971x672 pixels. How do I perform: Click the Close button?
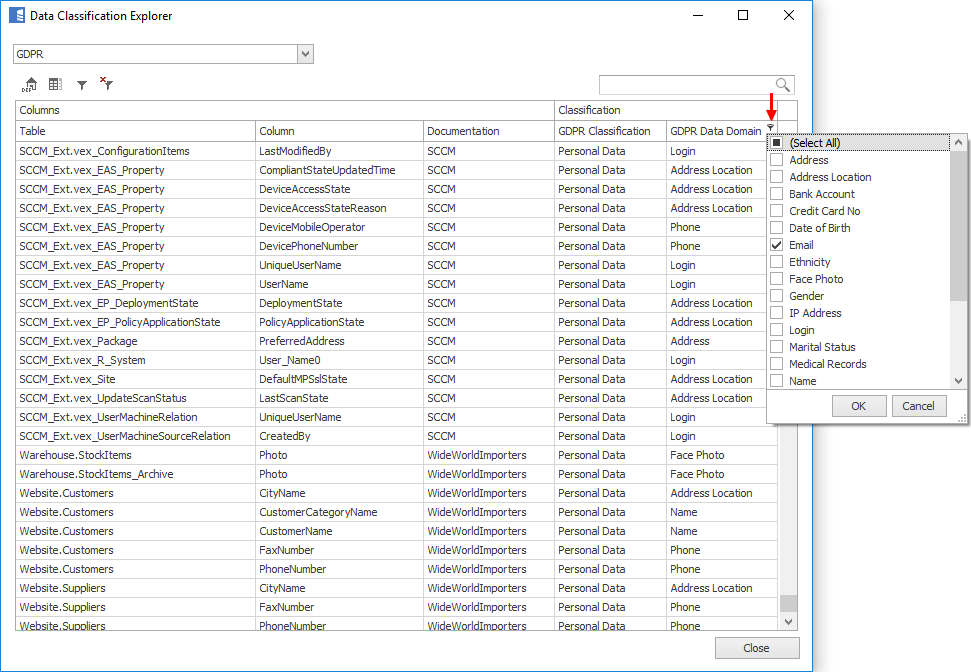click(x=756, y=648)
